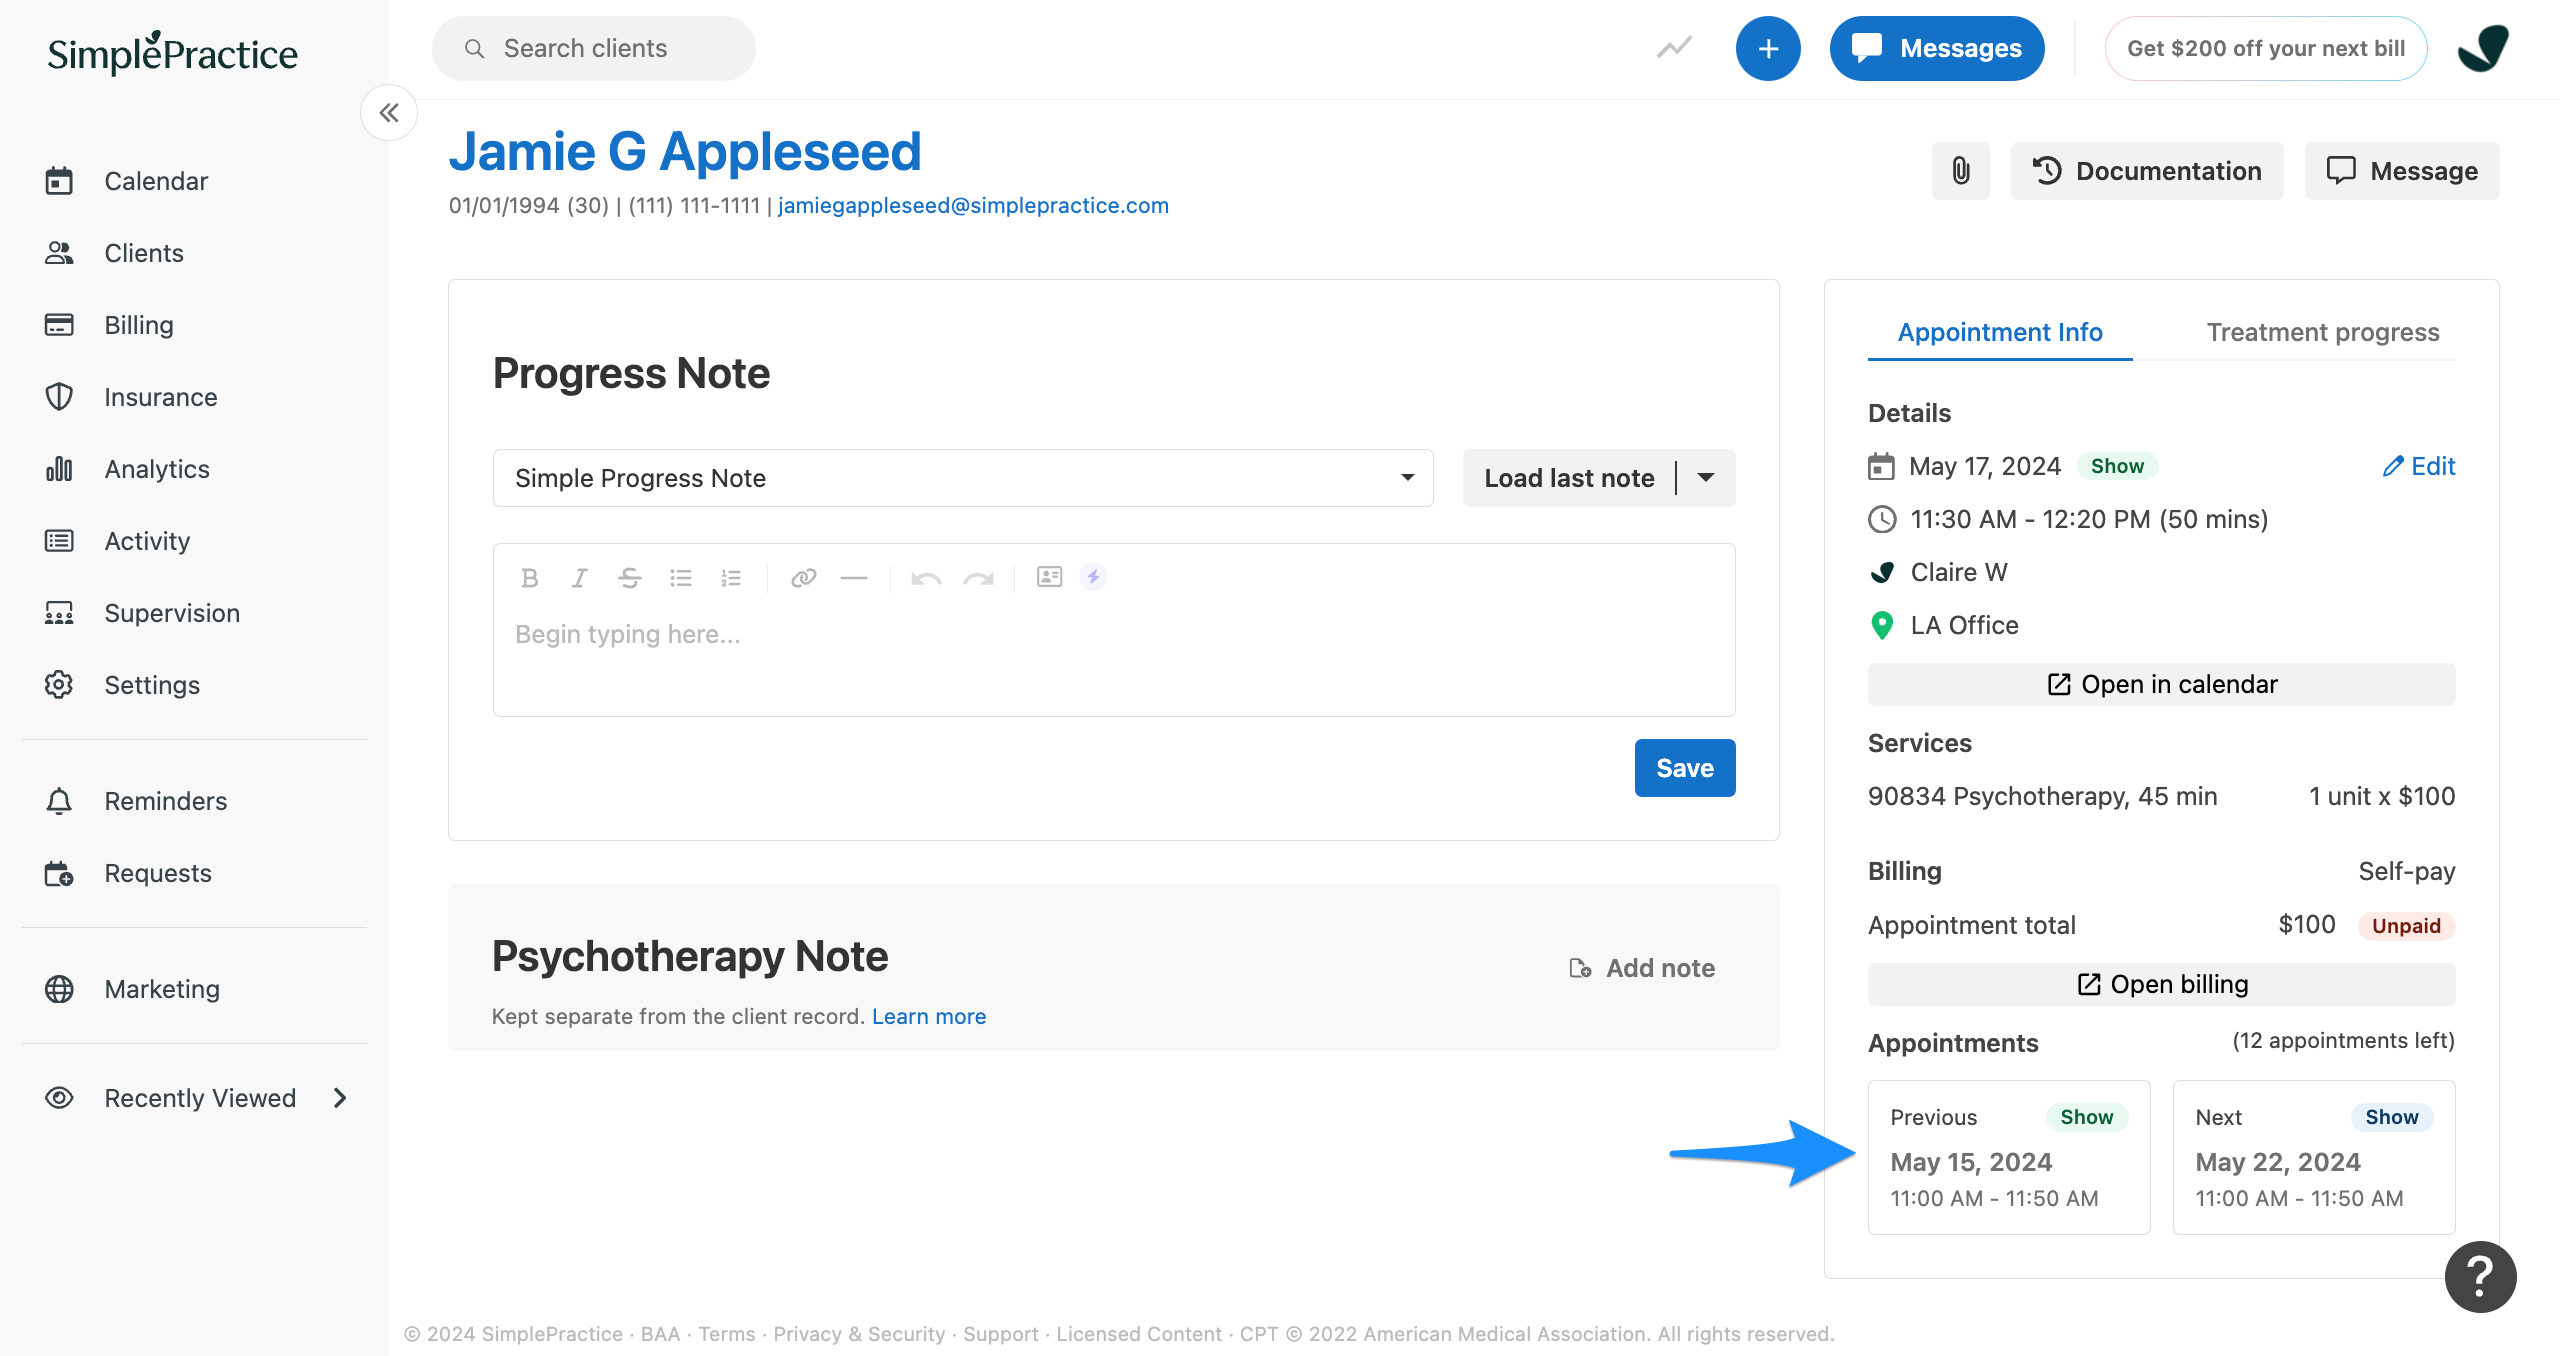Focus the Search clients field
Image resolution: width=2560 pixels, height=1356 pixels.
click(594, 48)
